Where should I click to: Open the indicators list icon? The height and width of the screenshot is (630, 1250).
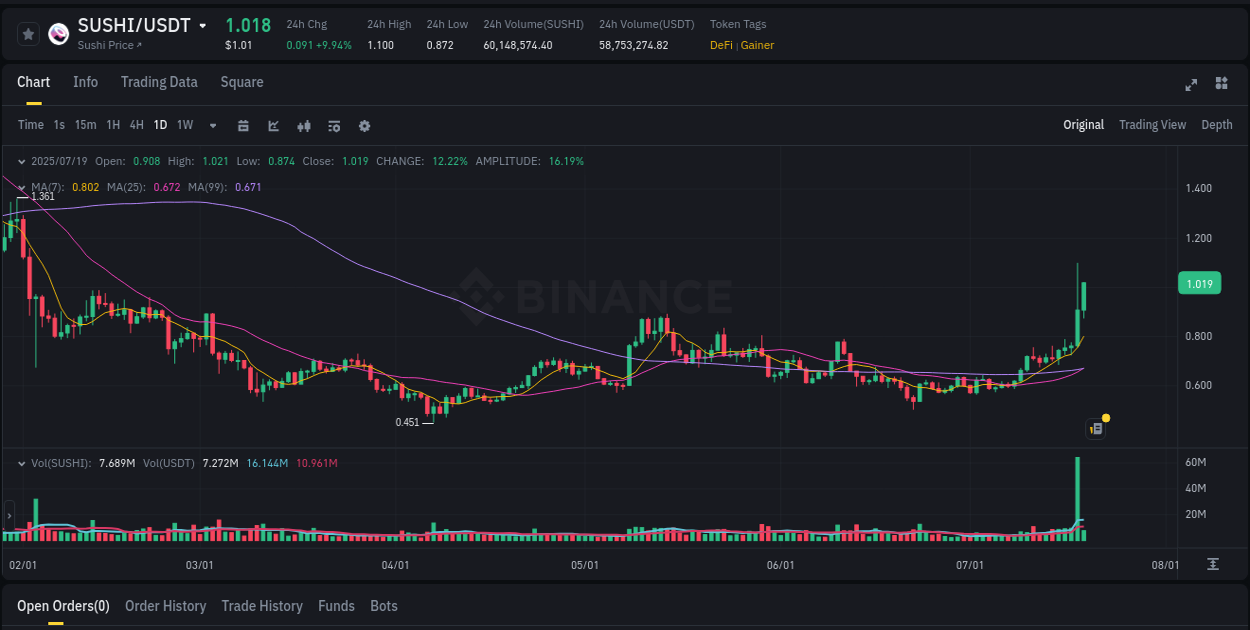tap(333, 125)
